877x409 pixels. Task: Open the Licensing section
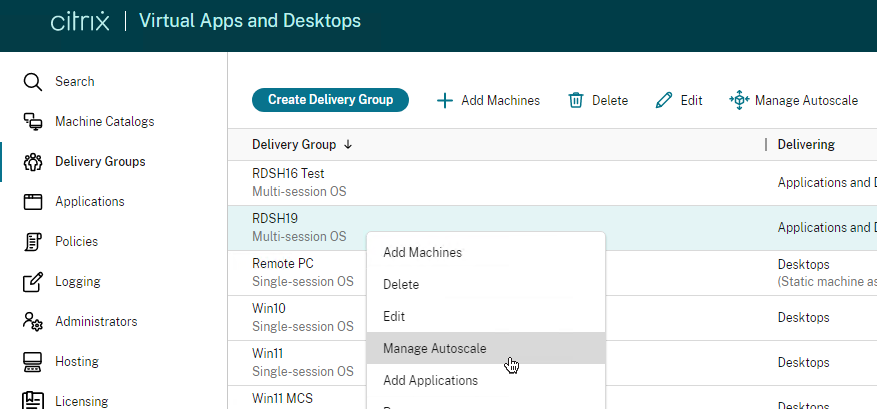click(82, 402)
